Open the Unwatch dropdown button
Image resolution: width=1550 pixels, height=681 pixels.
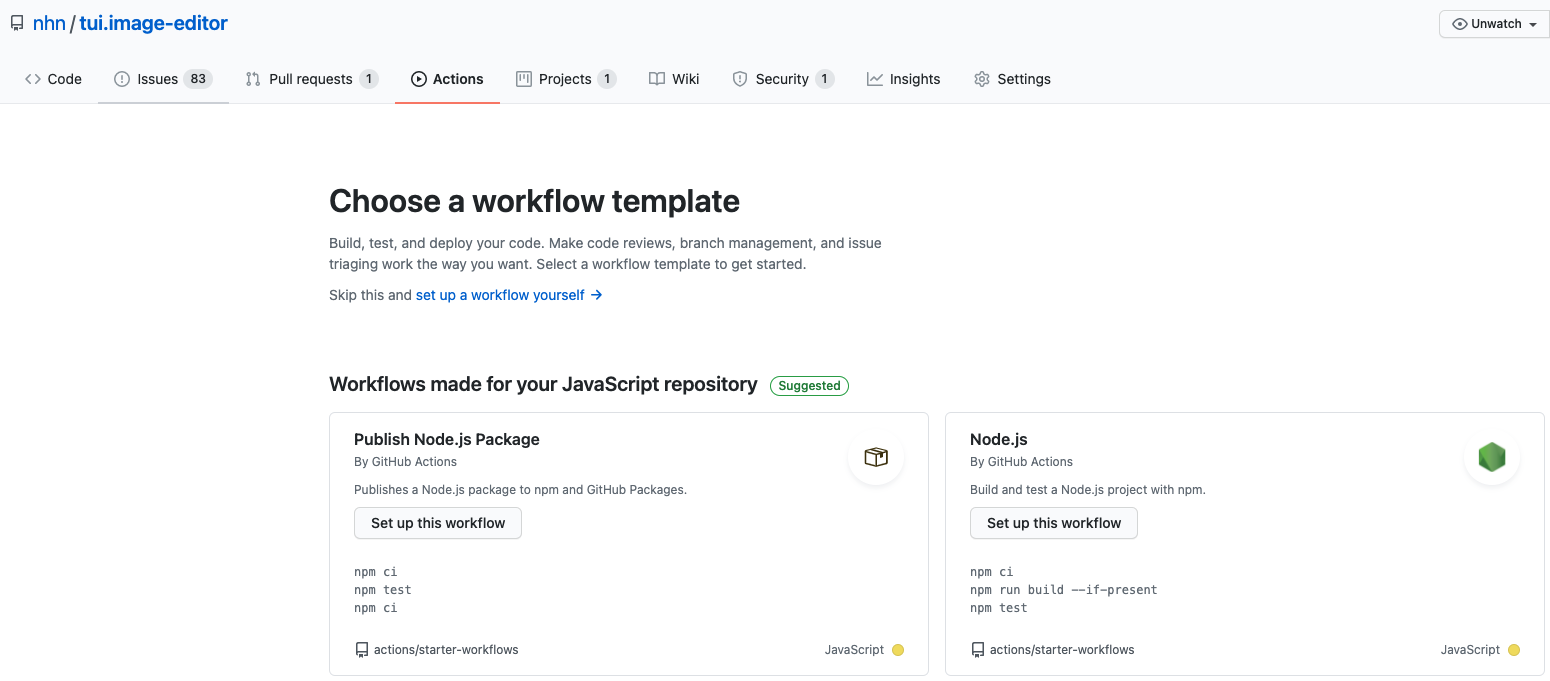[1494, 24]
